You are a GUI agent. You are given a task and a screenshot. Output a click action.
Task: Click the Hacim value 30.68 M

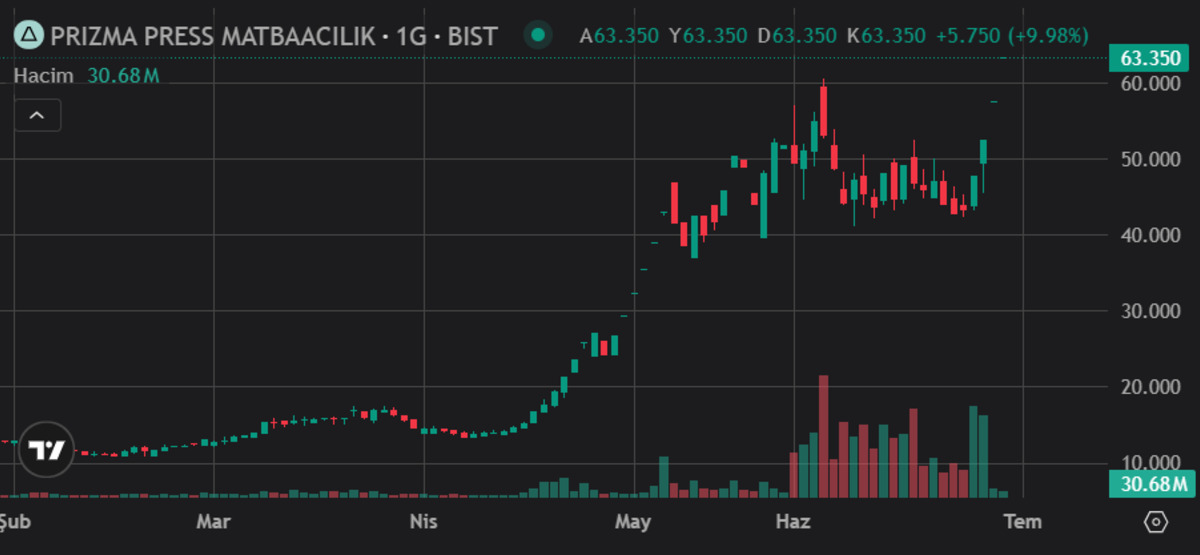point(124,75)
